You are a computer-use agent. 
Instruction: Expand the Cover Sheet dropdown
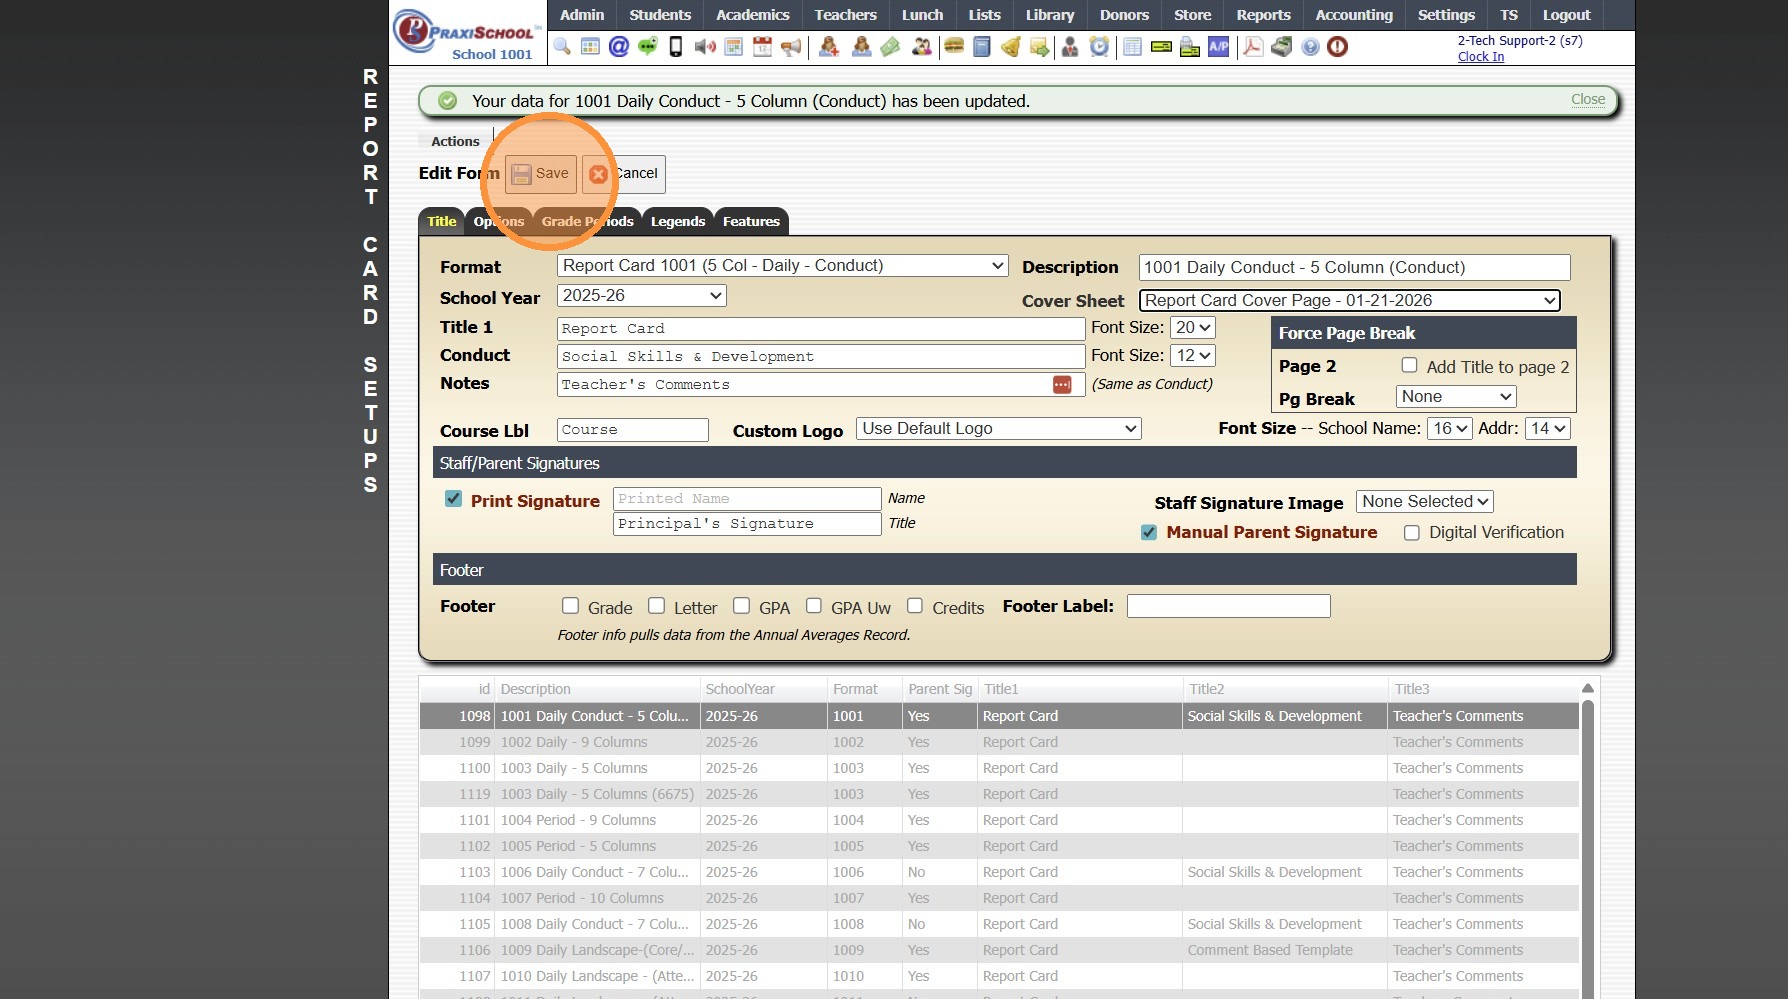pos(1349,301)
